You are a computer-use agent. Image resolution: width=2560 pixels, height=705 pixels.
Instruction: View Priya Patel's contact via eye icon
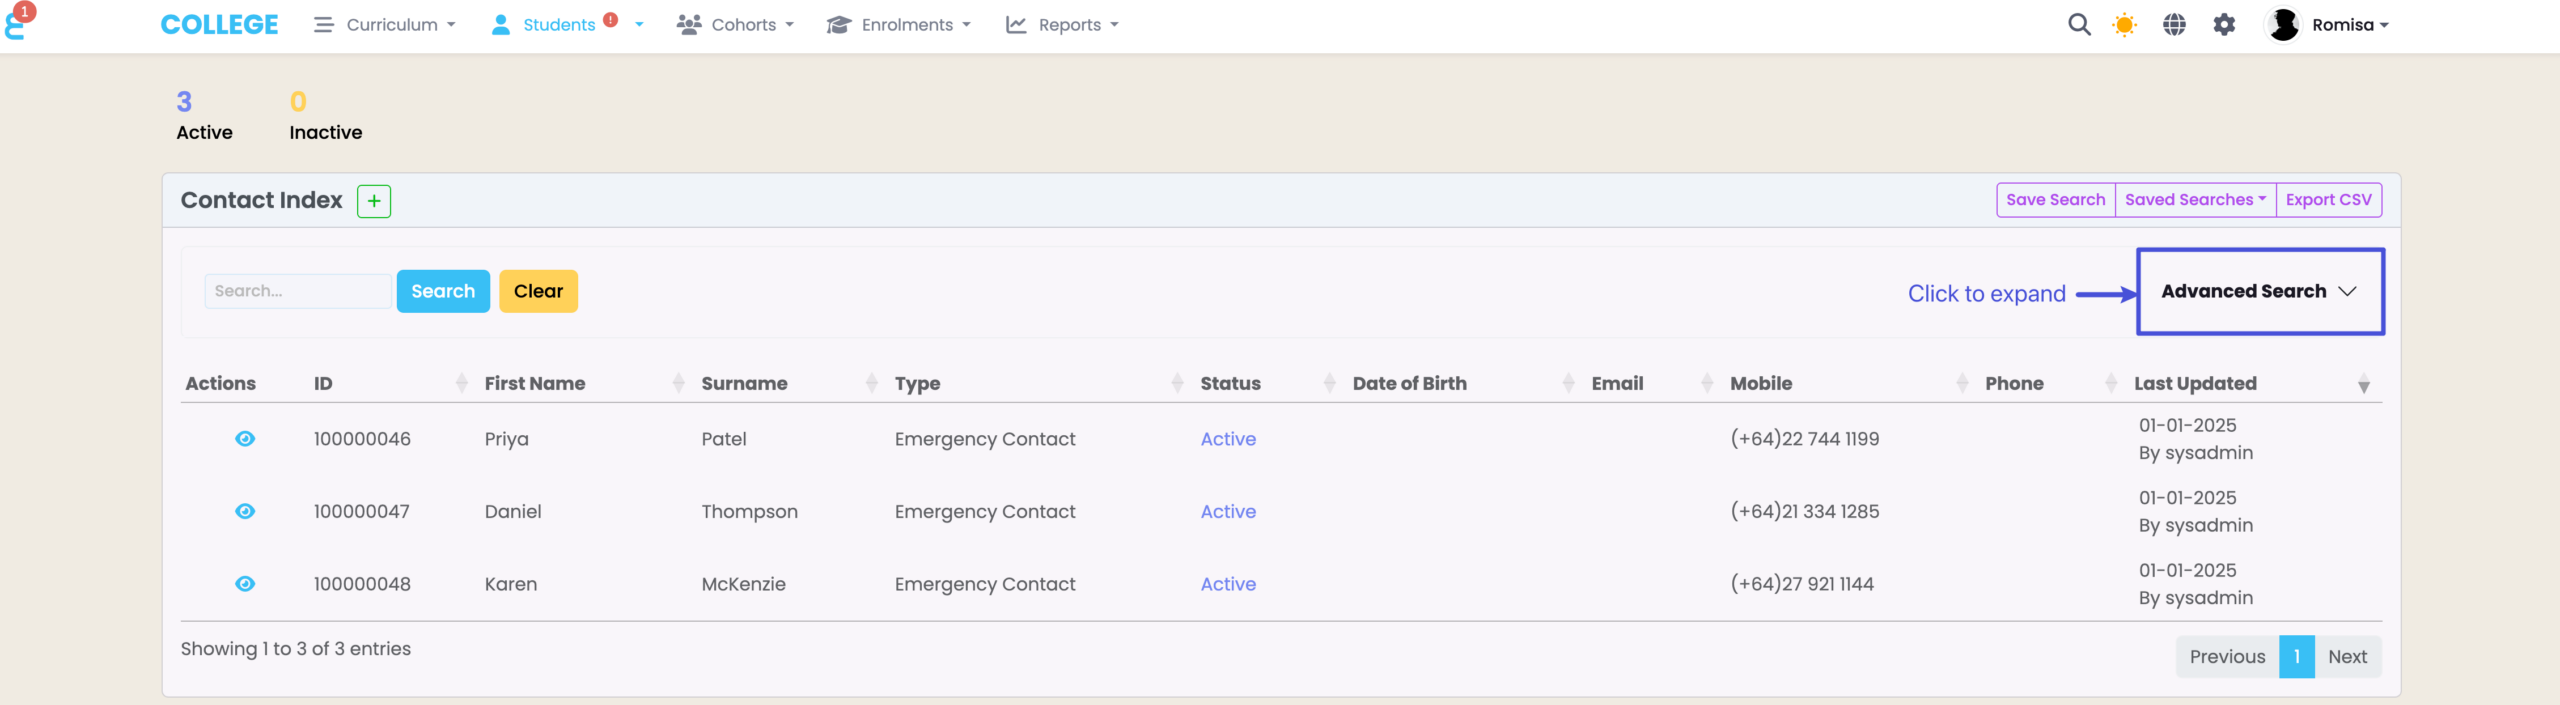tap(245, 439)
